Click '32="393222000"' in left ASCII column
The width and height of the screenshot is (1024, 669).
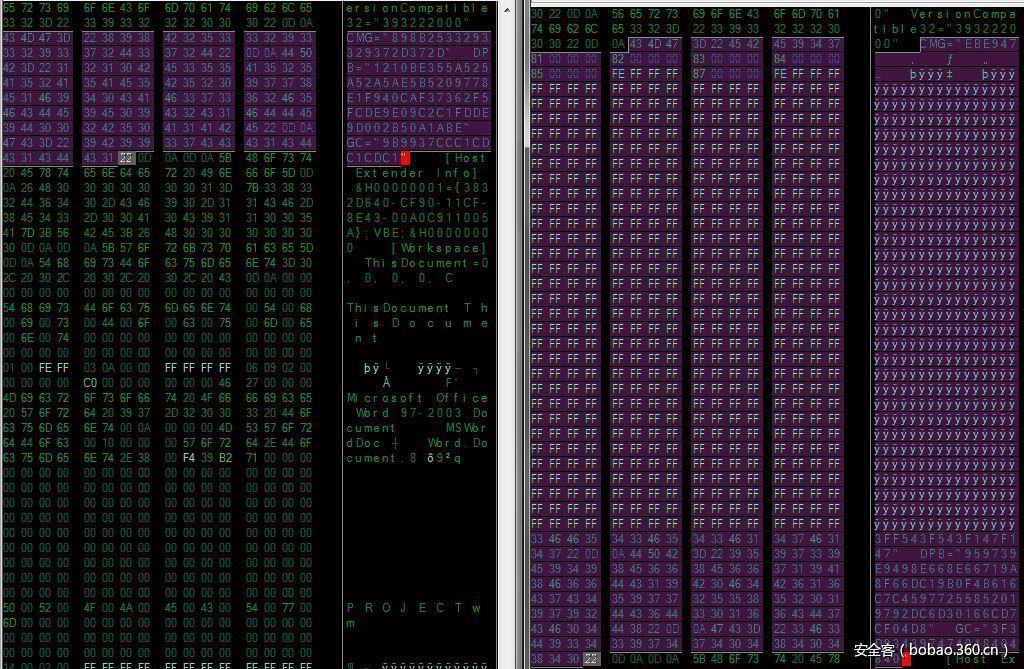[408, 23]
